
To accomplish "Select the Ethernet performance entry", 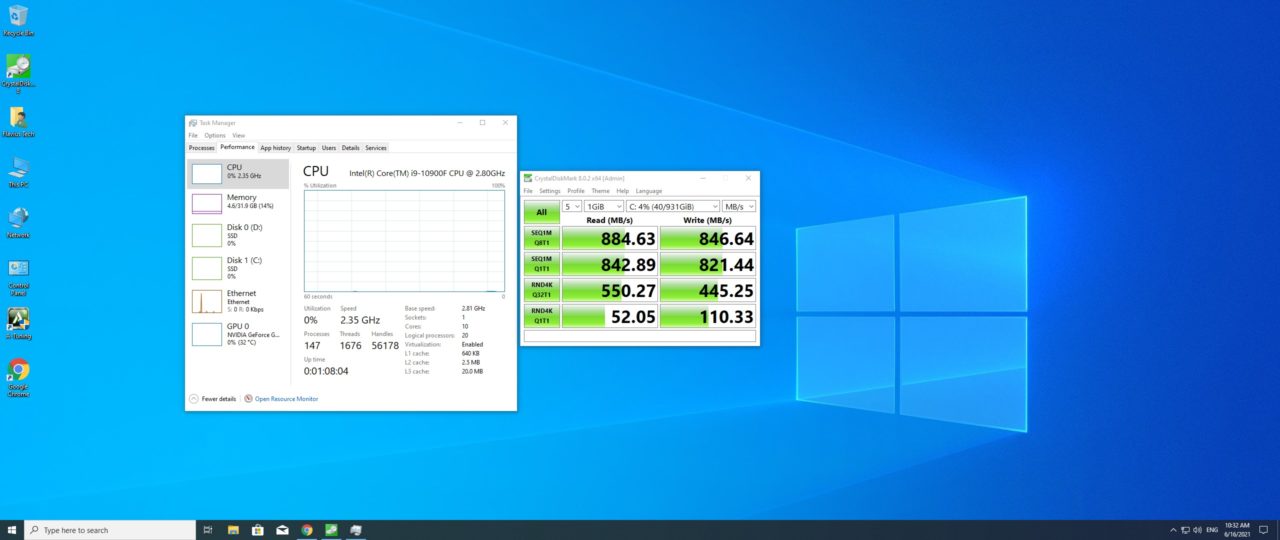I will point(238,300).
